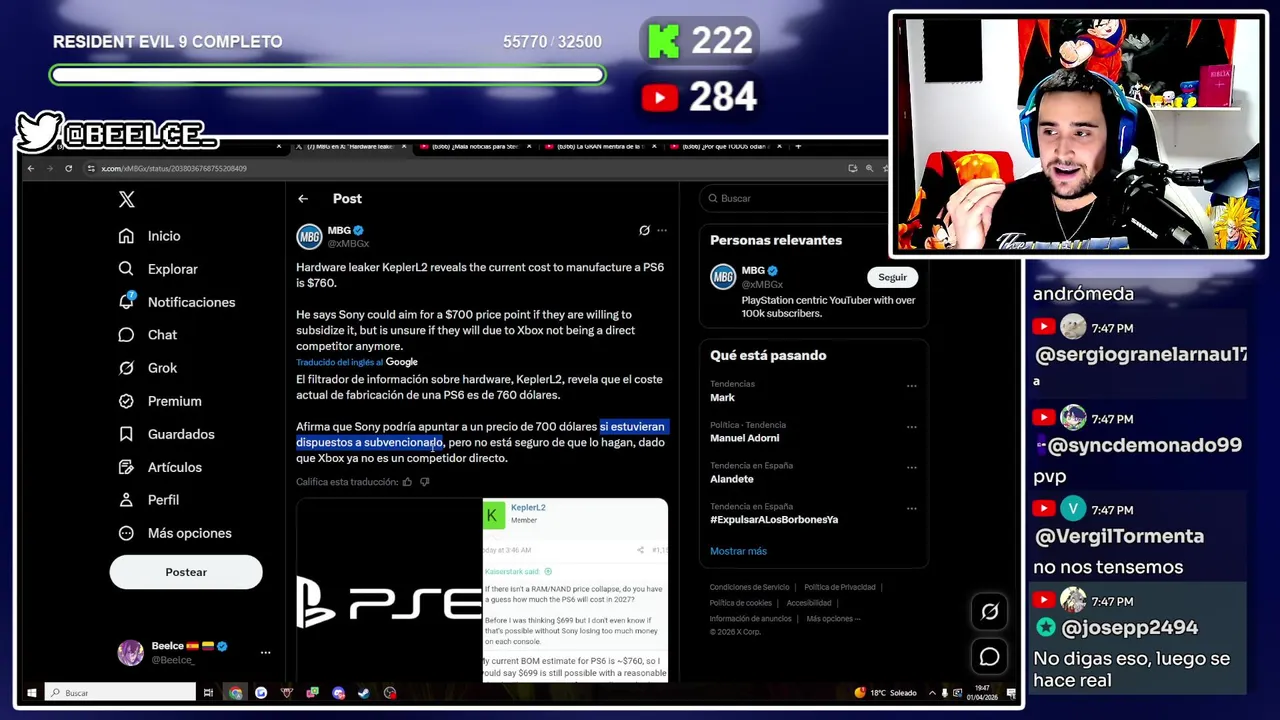This screenshot has height=720, width=1280.
Task: Open the Beelce account switcher dots
Action: [x=265, y=652]
